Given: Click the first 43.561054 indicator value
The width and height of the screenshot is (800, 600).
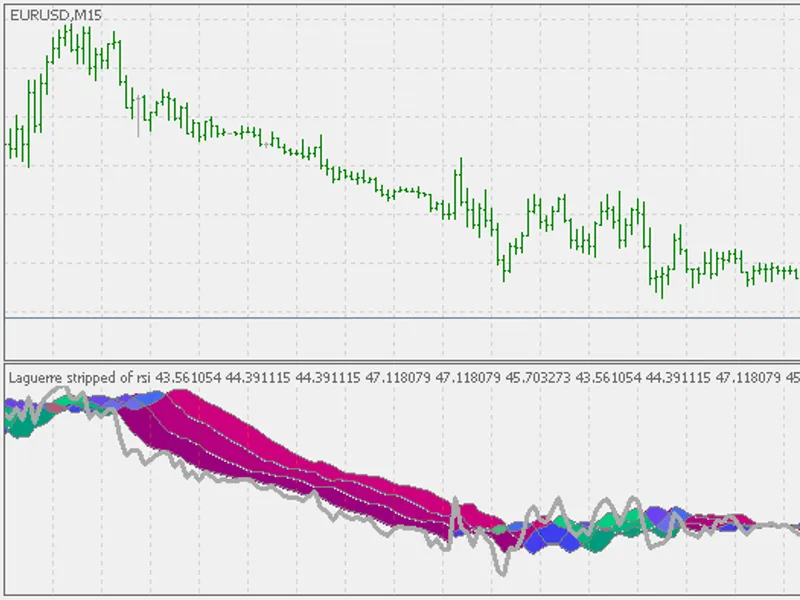Looking at the screenshot, I should [188, 378].
